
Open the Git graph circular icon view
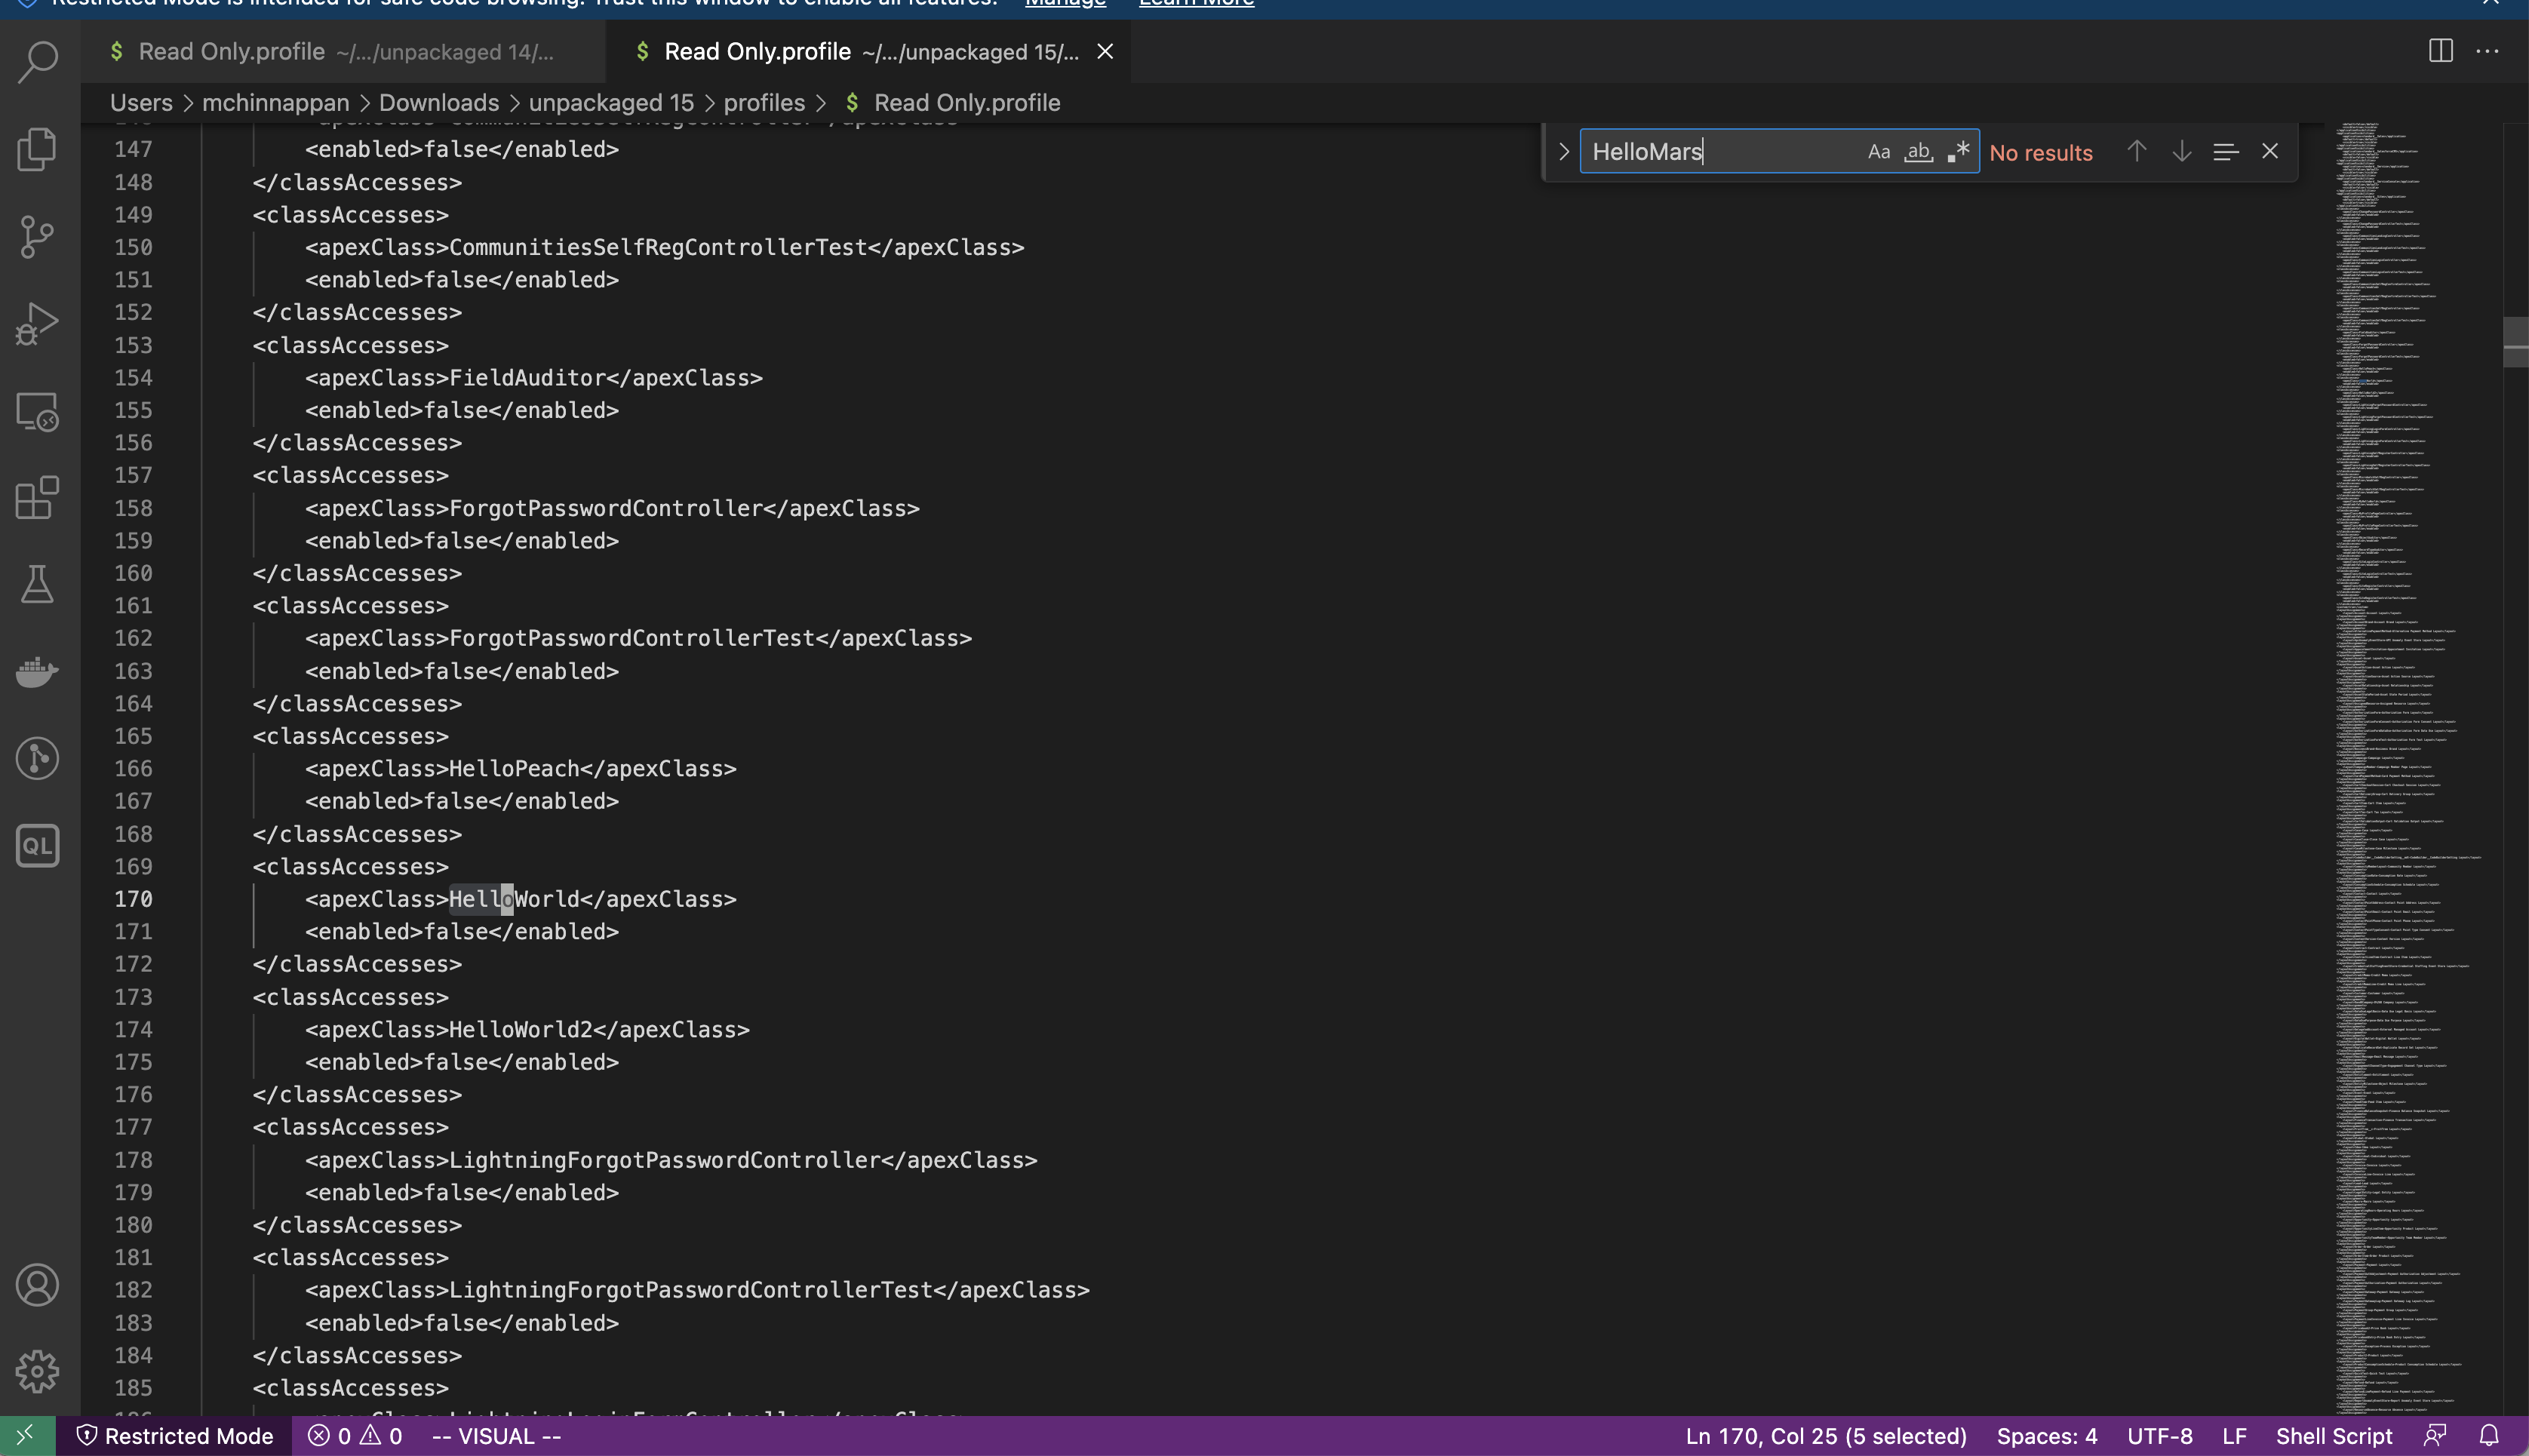pyautogui.click(x=38, y=758)
